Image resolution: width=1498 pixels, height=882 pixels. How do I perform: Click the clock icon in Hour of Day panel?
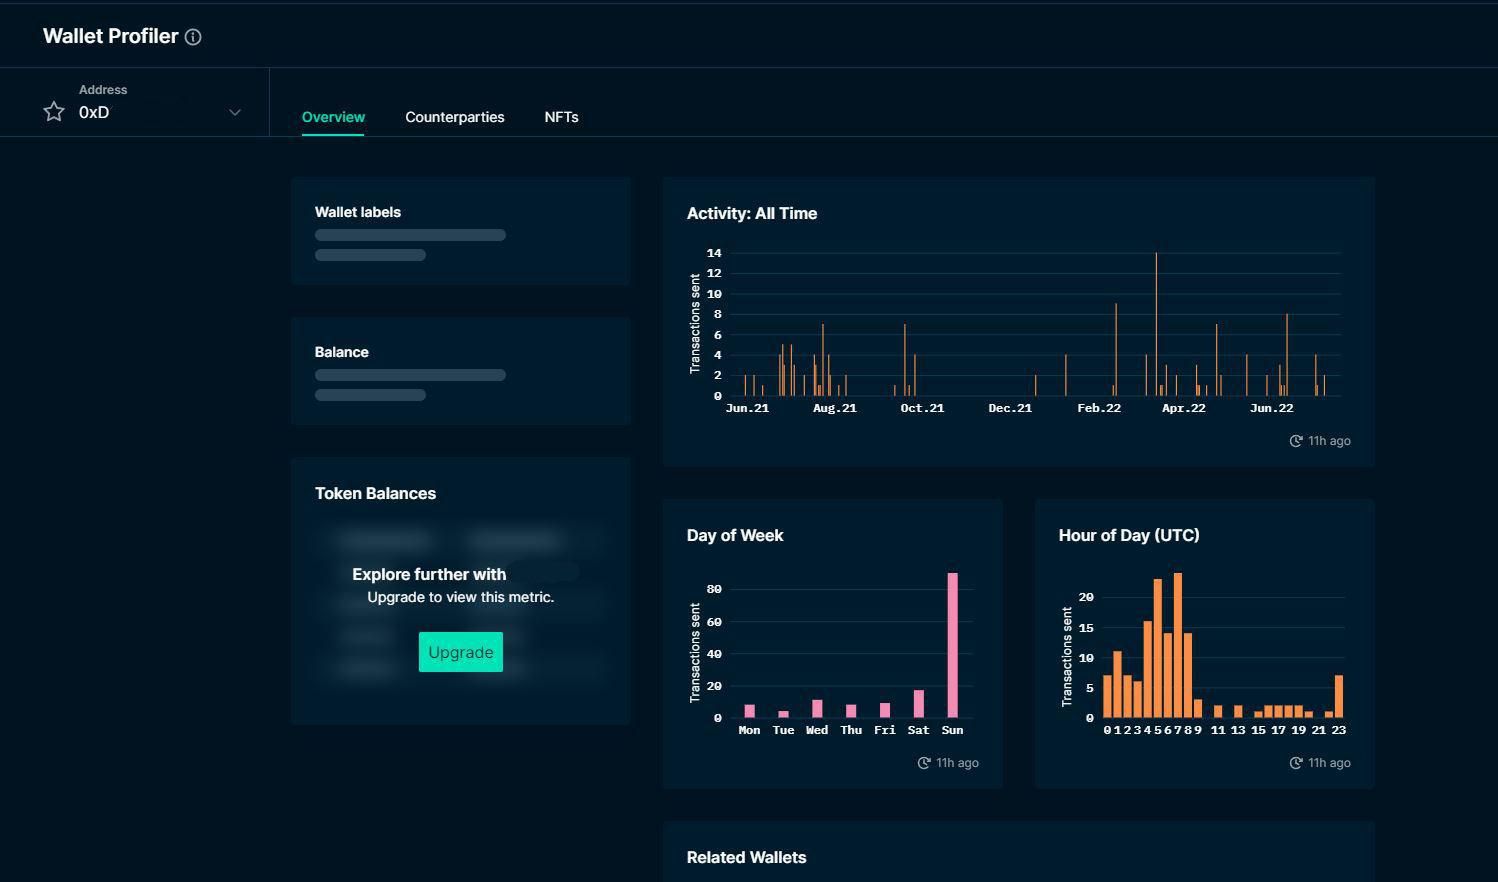pyautogui.click(x=1295, y=762)
